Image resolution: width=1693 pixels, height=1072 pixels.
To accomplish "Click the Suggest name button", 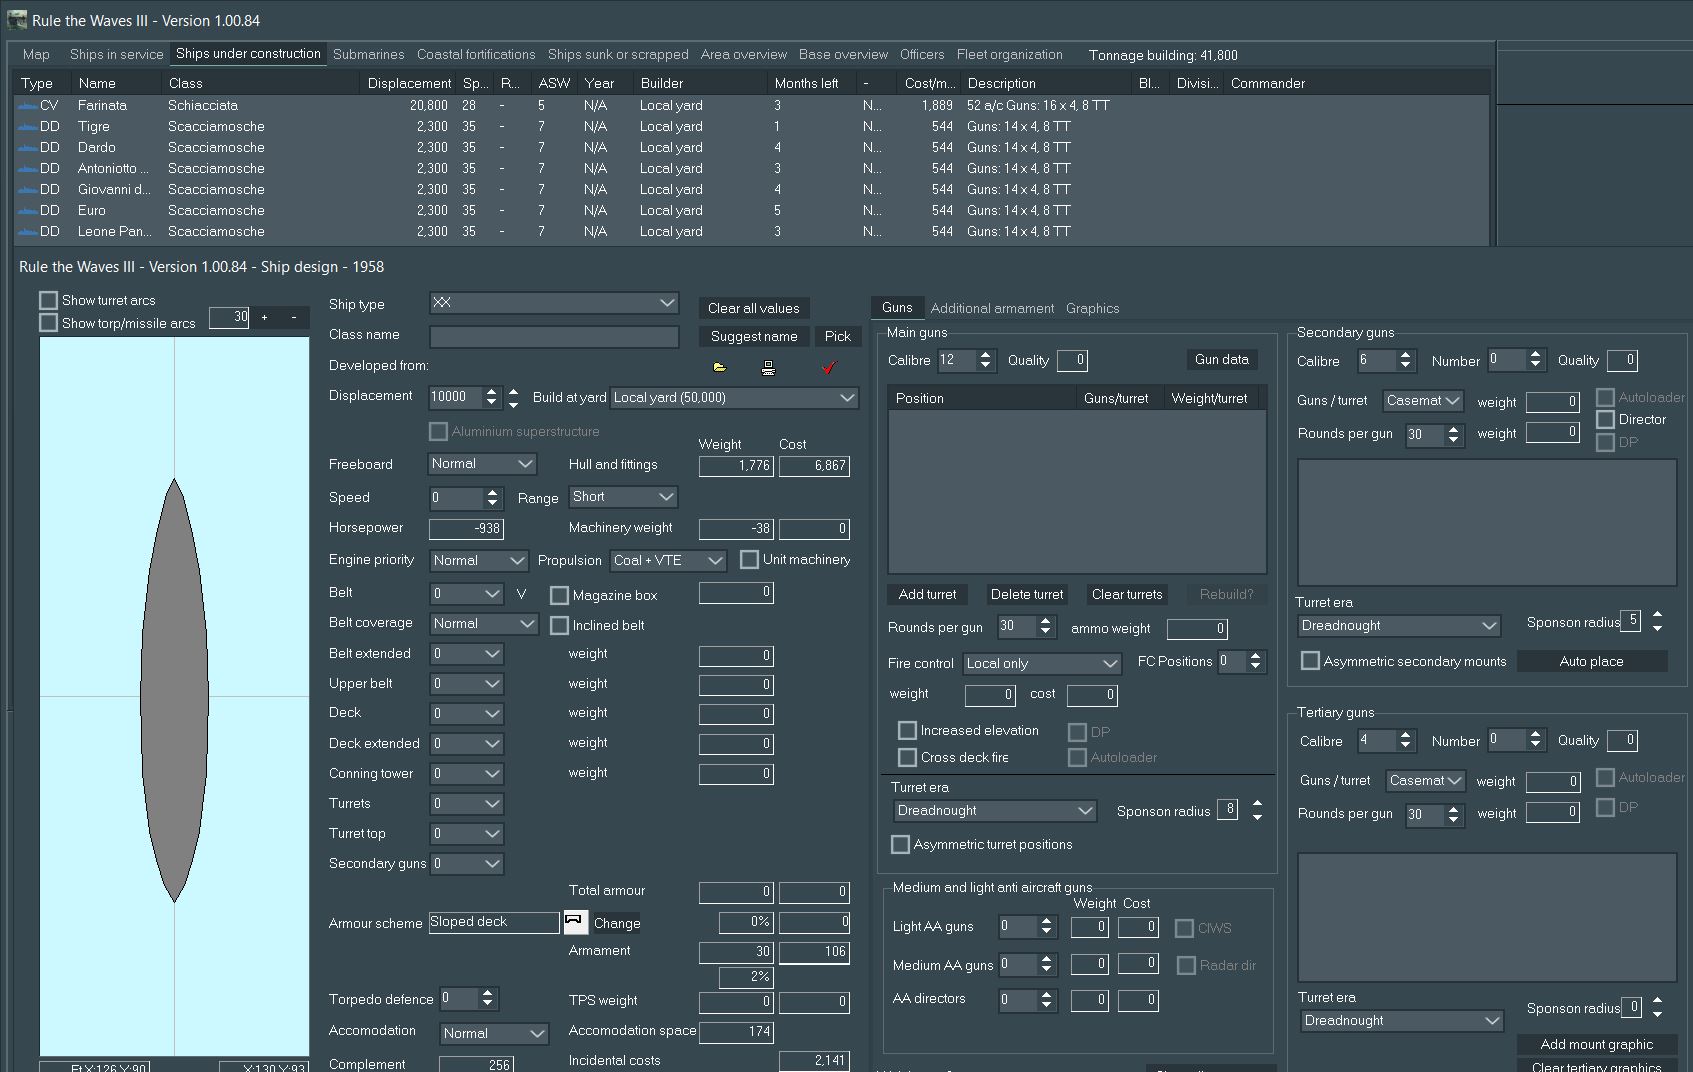I will 754,336.
